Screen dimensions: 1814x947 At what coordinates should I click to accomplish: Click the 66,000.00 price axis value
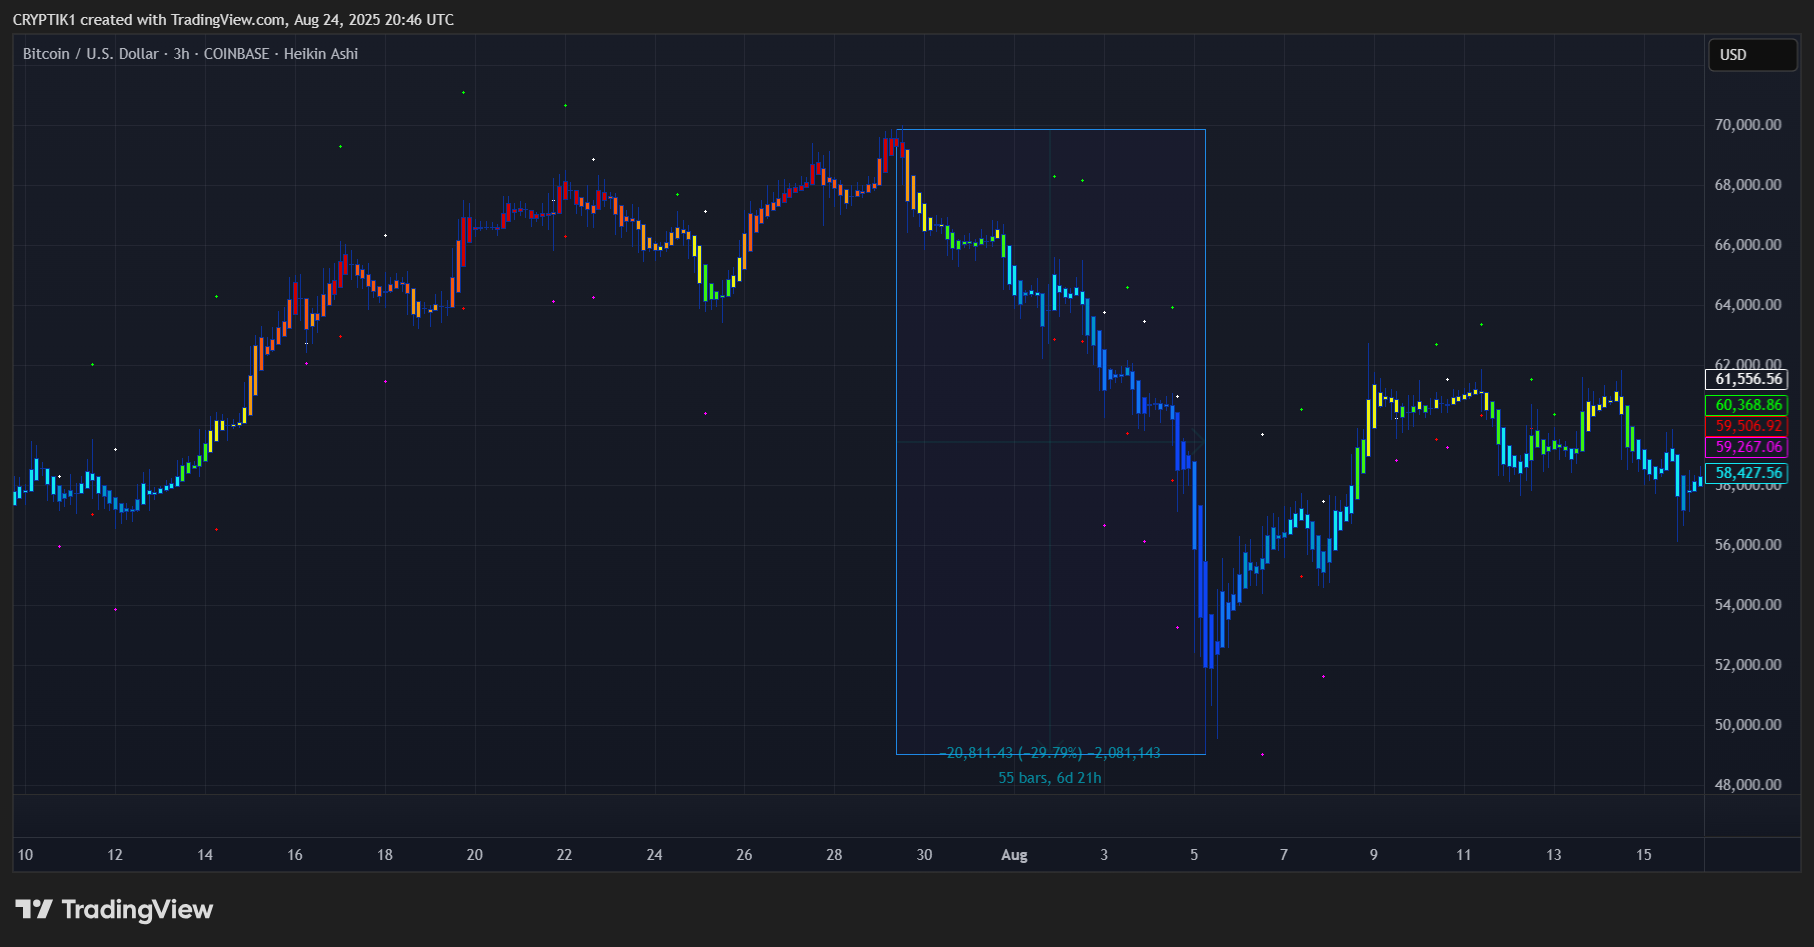tap(1748, 245)
